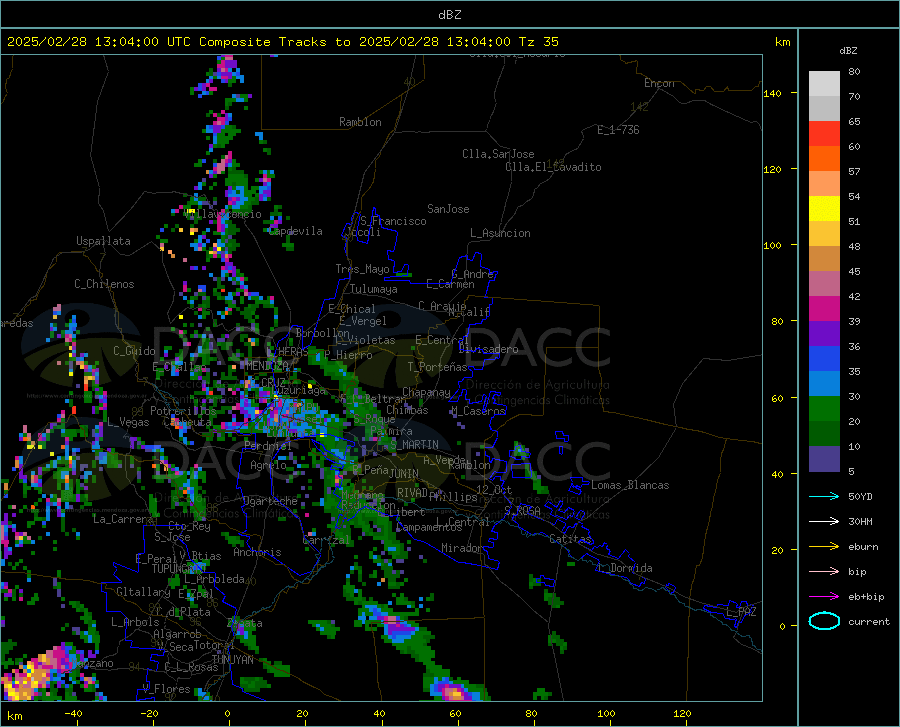This screenshot has height=727, width=900.
Task: Click the Tres_Mayo place label
Action: pyautogui.click(x=362, y=269)
